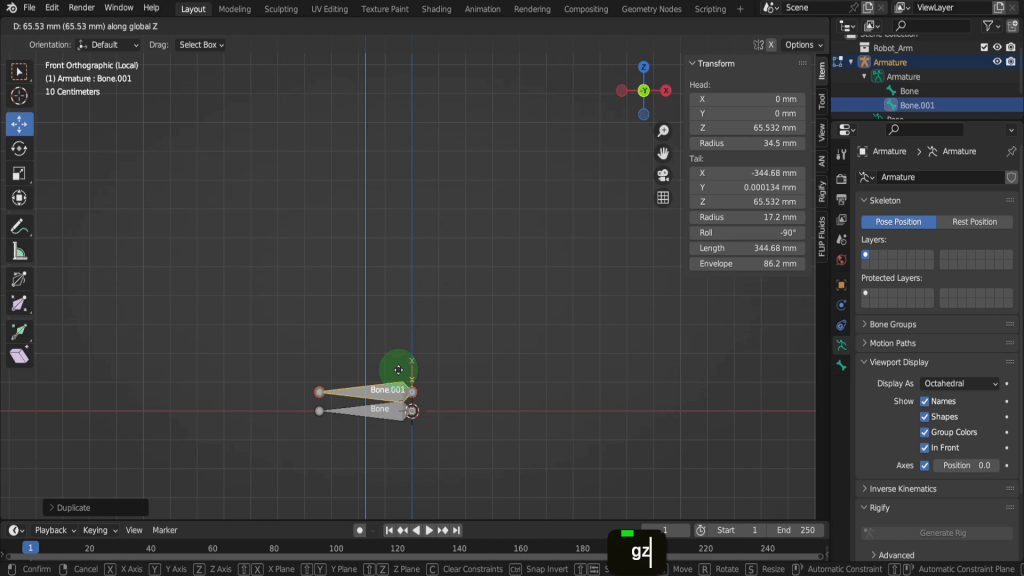1024x576 pixels.
Task: Toggle camera view icon
Action: click(x=663, y=175)
